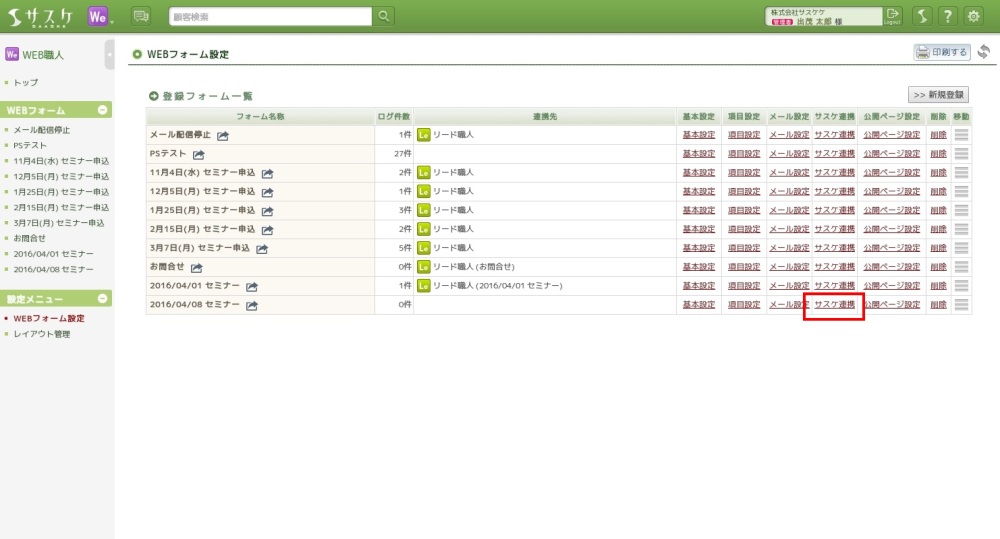1000x539 pixels.
Task: Open share icon for PSテスト form
Action: tap(199, 154)
